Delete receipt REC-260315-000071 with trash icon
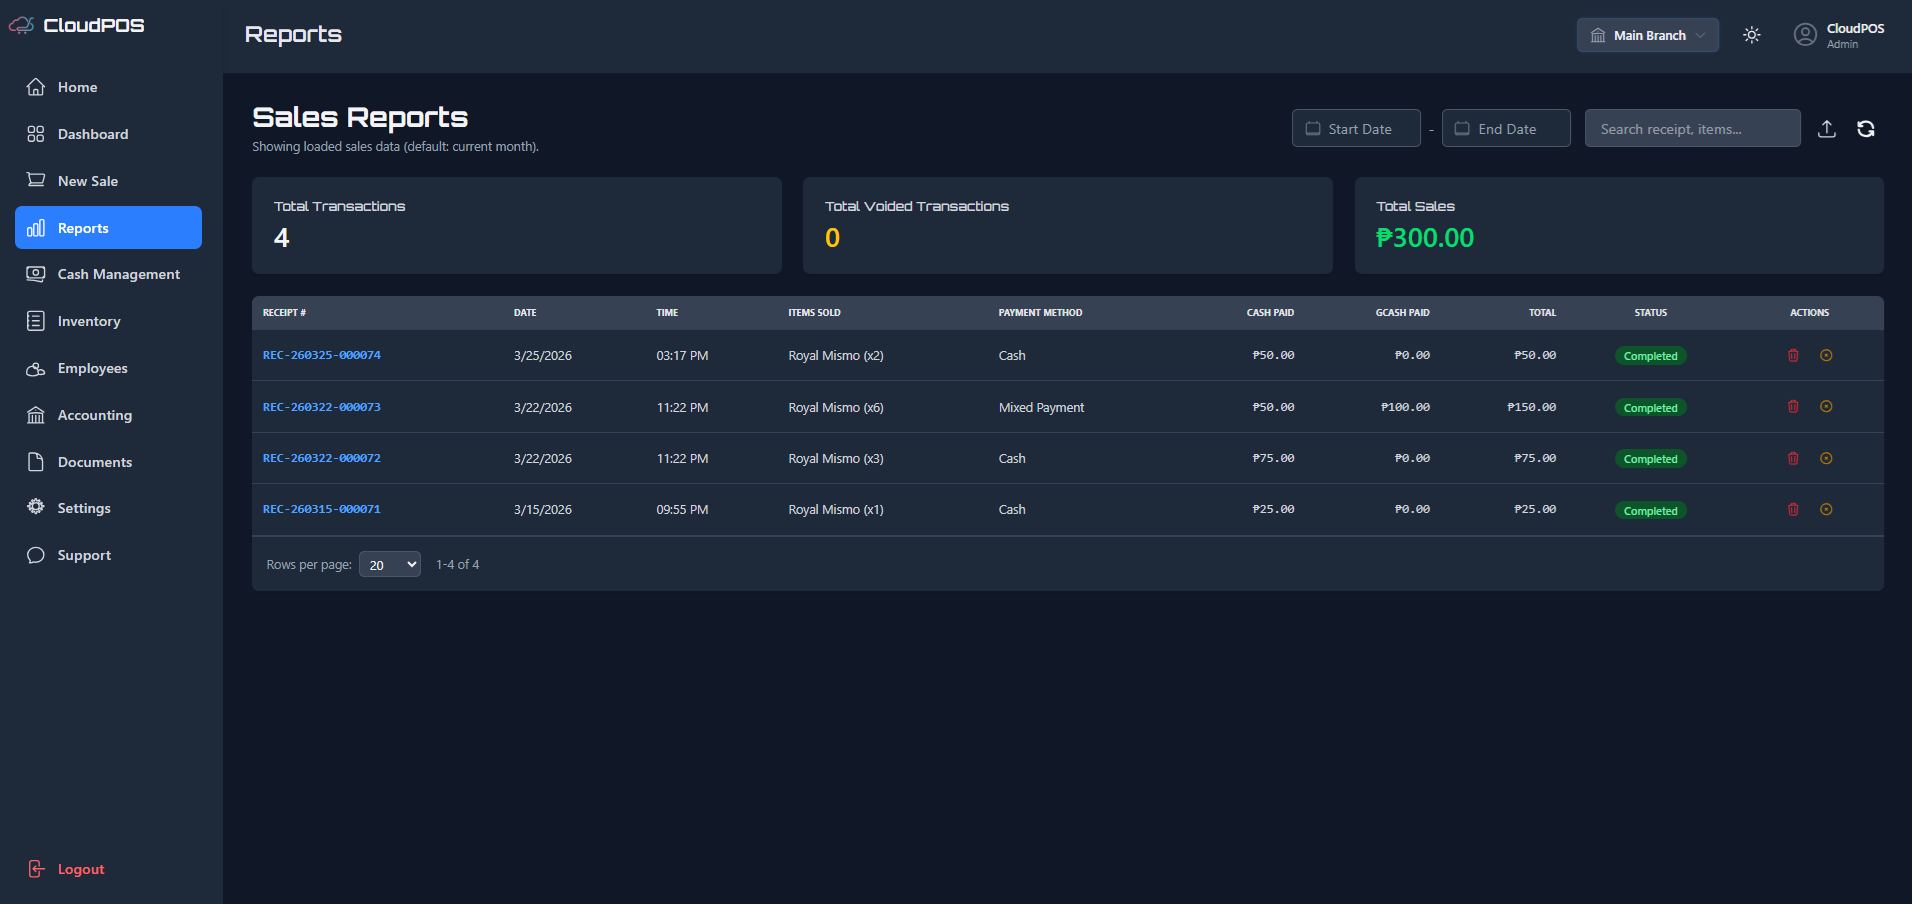1912x904 pixels. 1793,509
